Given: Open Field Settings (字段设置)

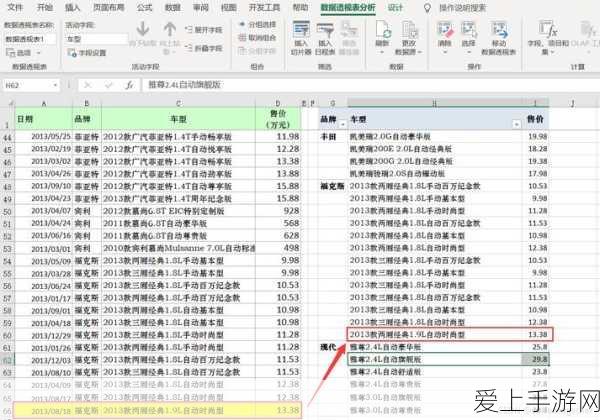Looking at the screenshot, I should [x=87, y=53].
